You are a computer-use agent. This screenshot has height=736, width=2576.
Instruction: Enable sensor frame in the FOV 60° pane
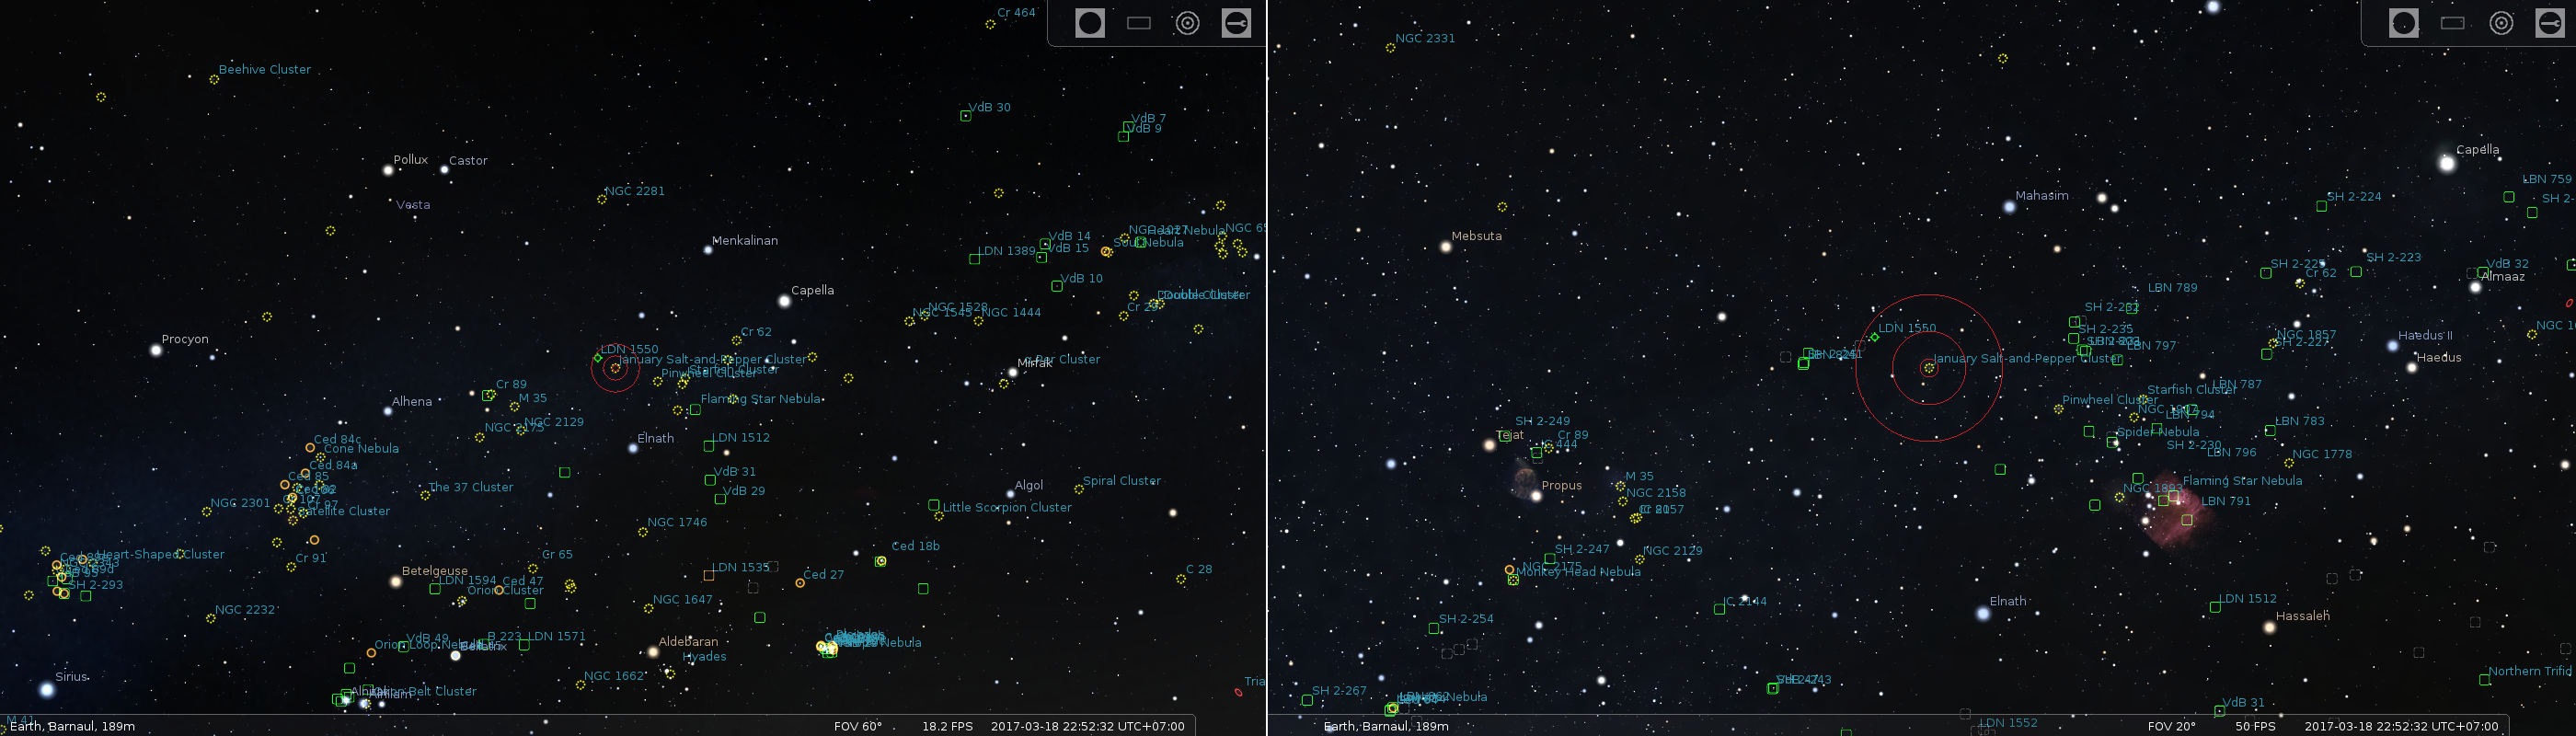pyautogui.click(x=1138, y=23)
